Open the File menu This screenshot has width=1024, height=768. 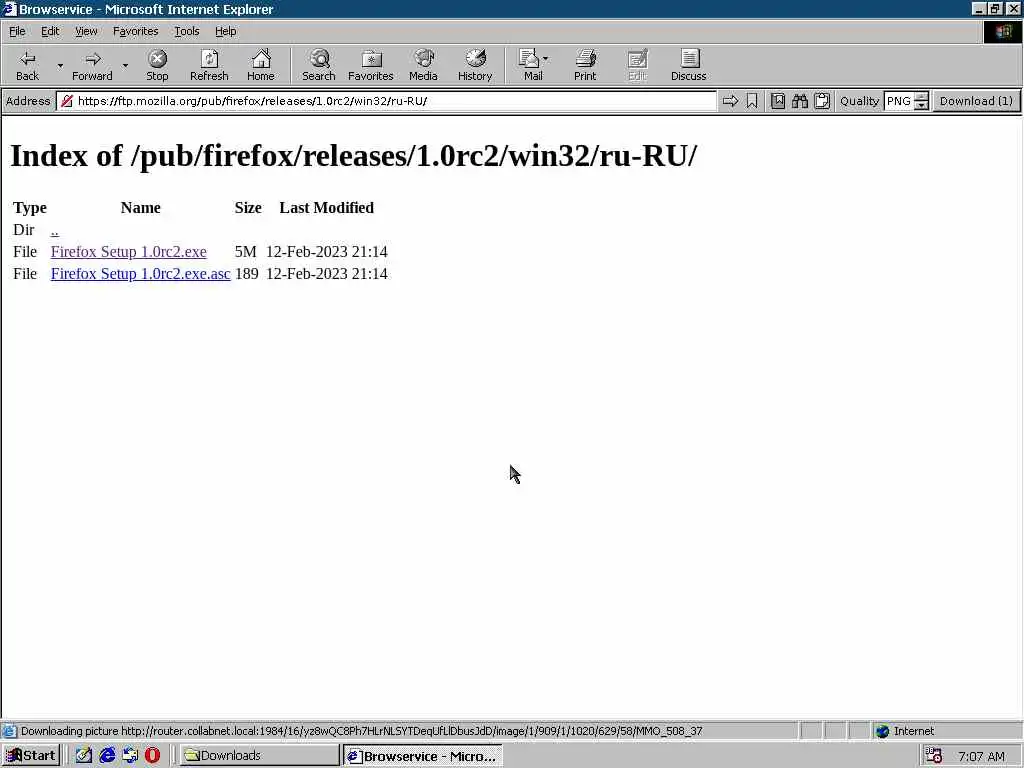tap(17, 31)
